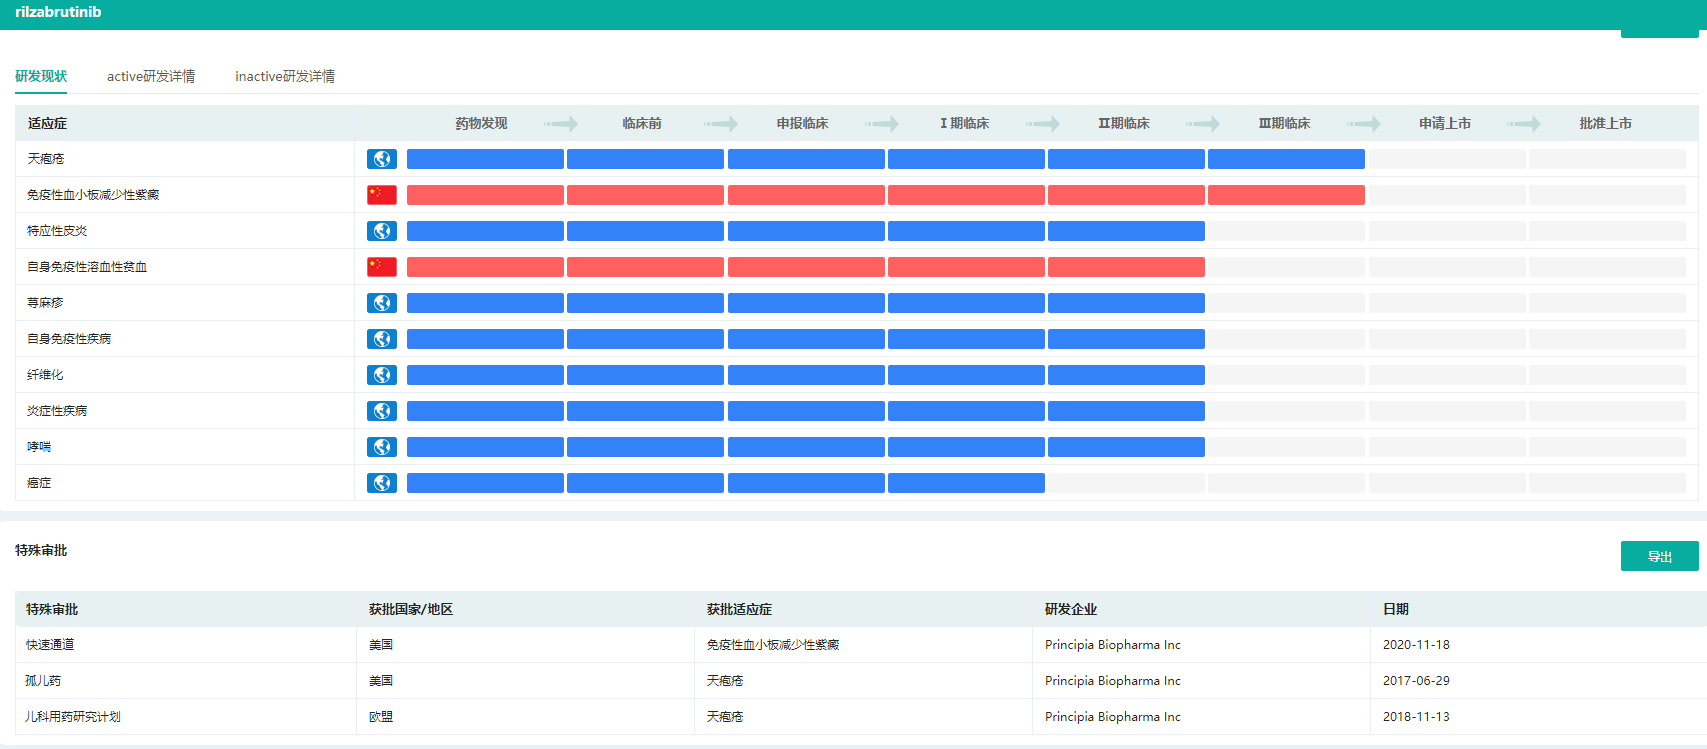Click the globe icon for 天疱疮 row
Screen dimensions: 1707x749
pos(382,159)
